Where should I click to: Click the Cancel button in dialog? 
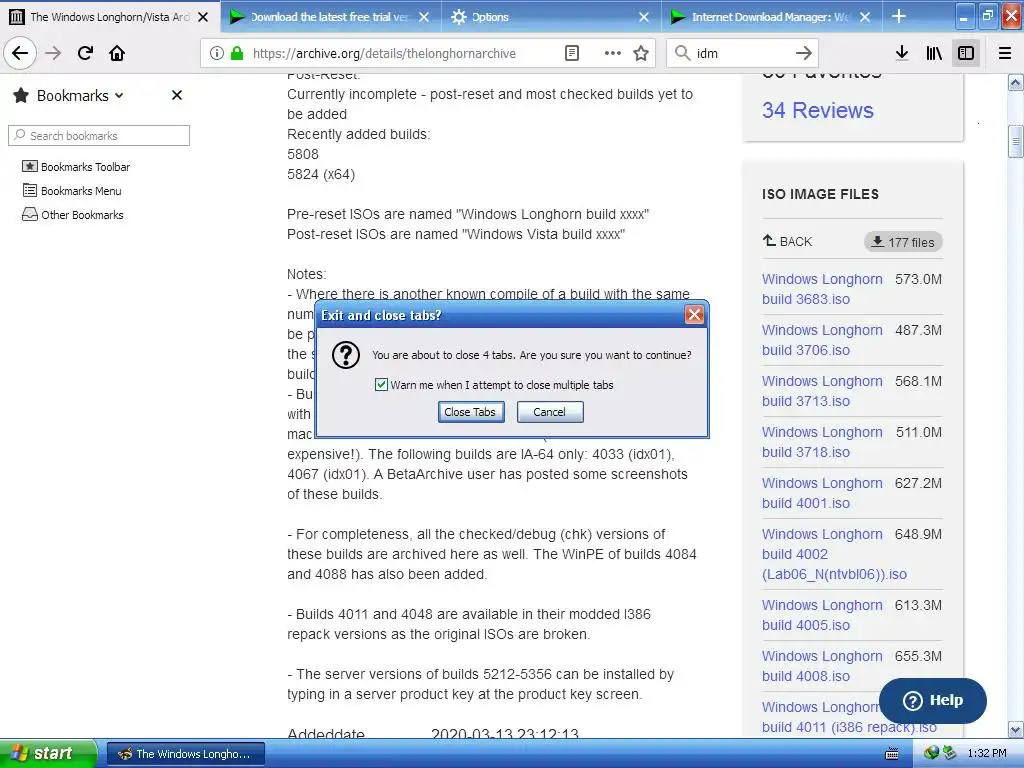(x=549, y=412)
